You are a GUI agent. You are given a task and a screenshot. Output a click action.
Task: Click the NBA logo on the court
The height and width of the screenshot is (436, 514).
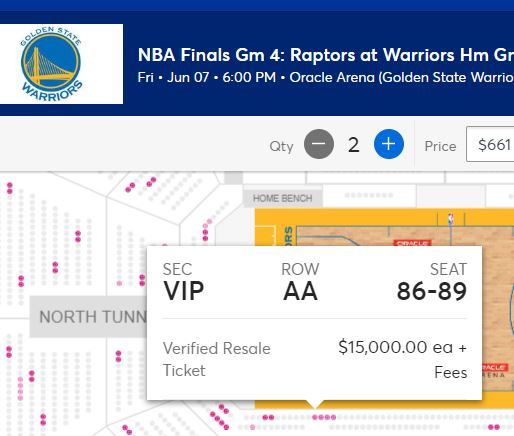click(x=451, y=219)
